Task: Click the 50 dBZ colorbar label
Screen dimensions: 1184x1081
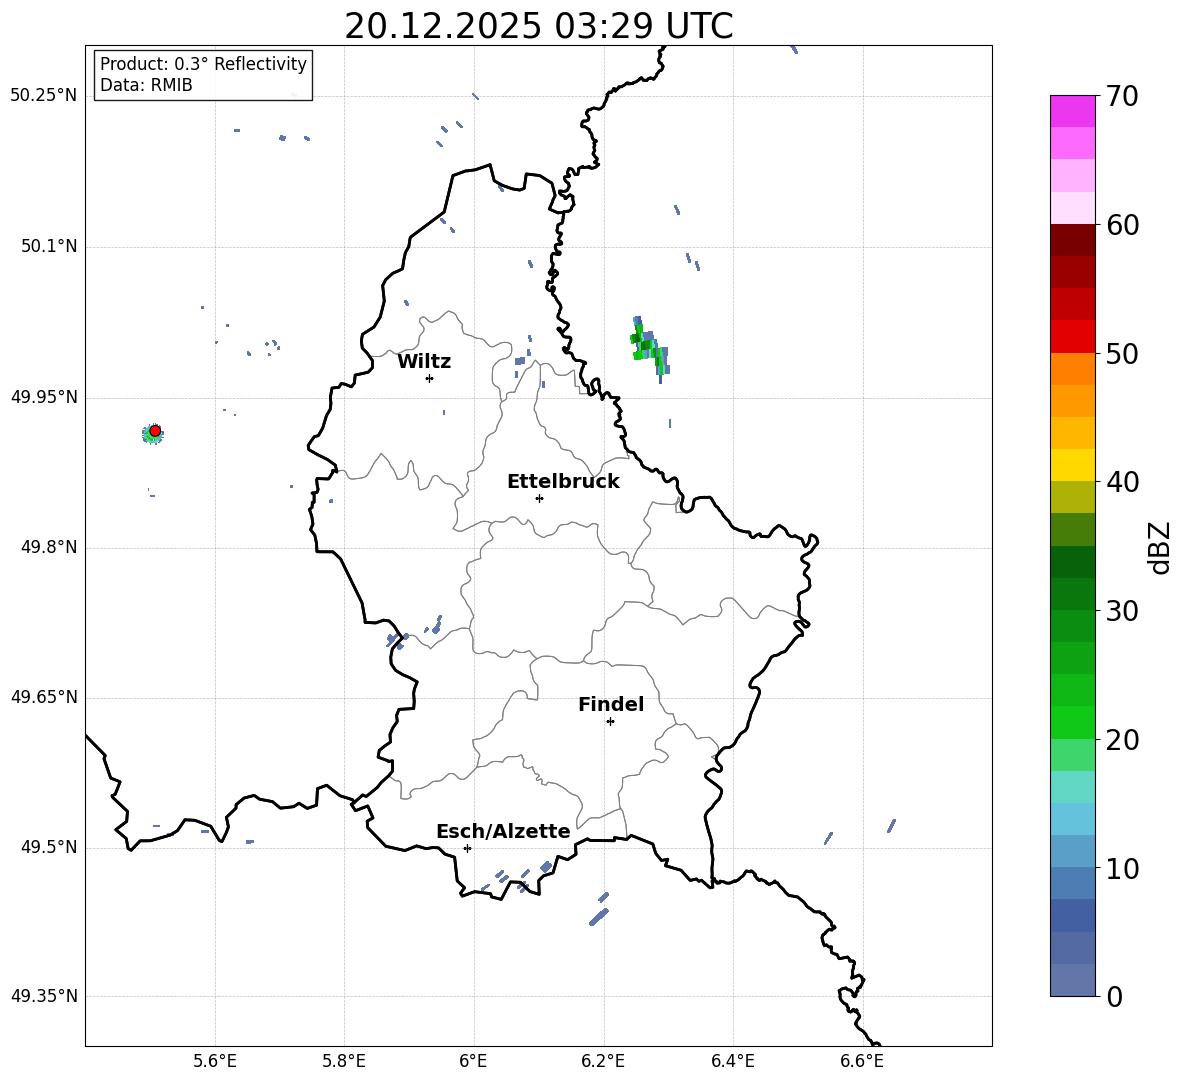Action: point(1122,353)
